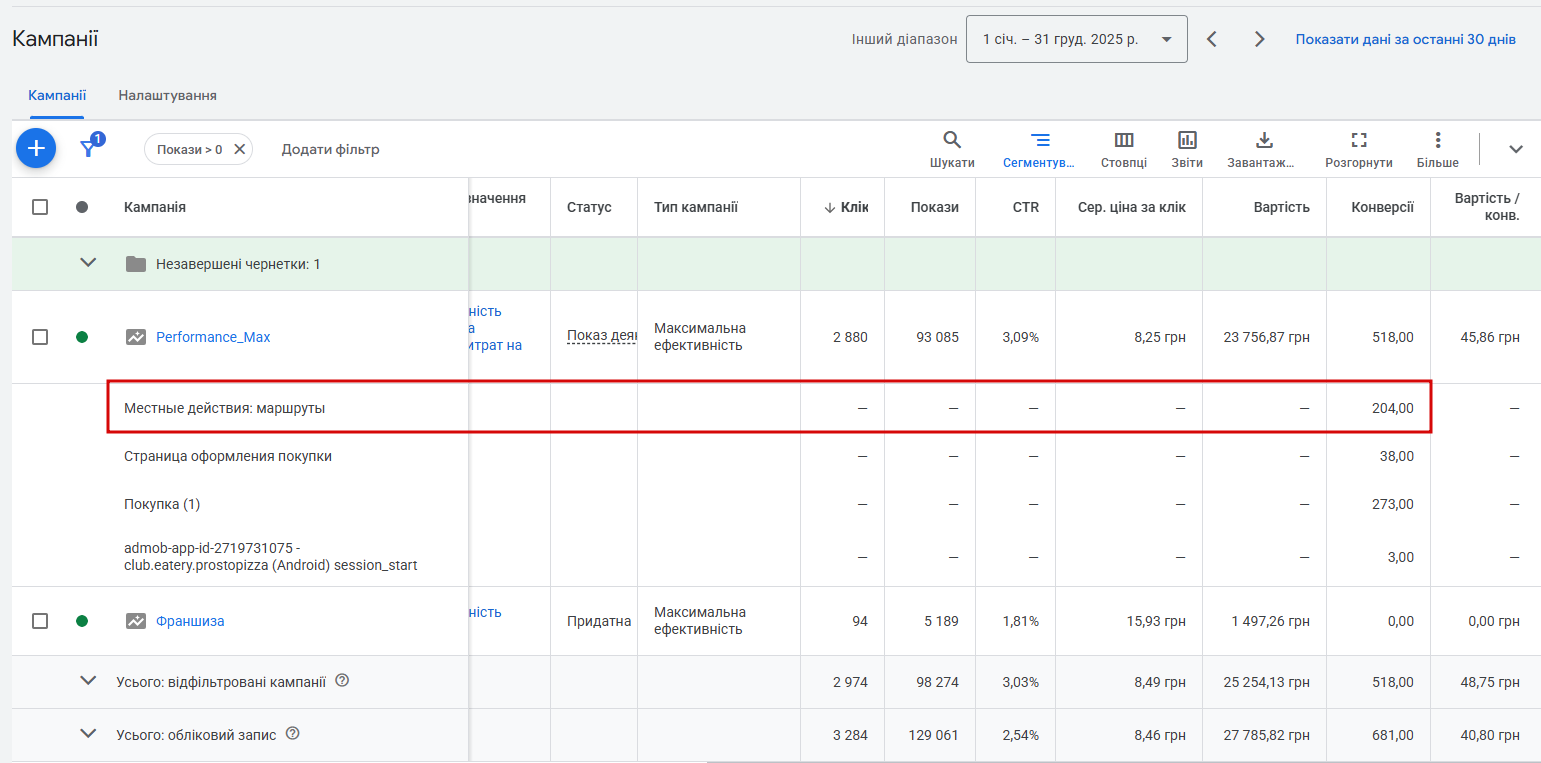
Task: Switch to the Налаштування tab
Action: coord(167,95)
